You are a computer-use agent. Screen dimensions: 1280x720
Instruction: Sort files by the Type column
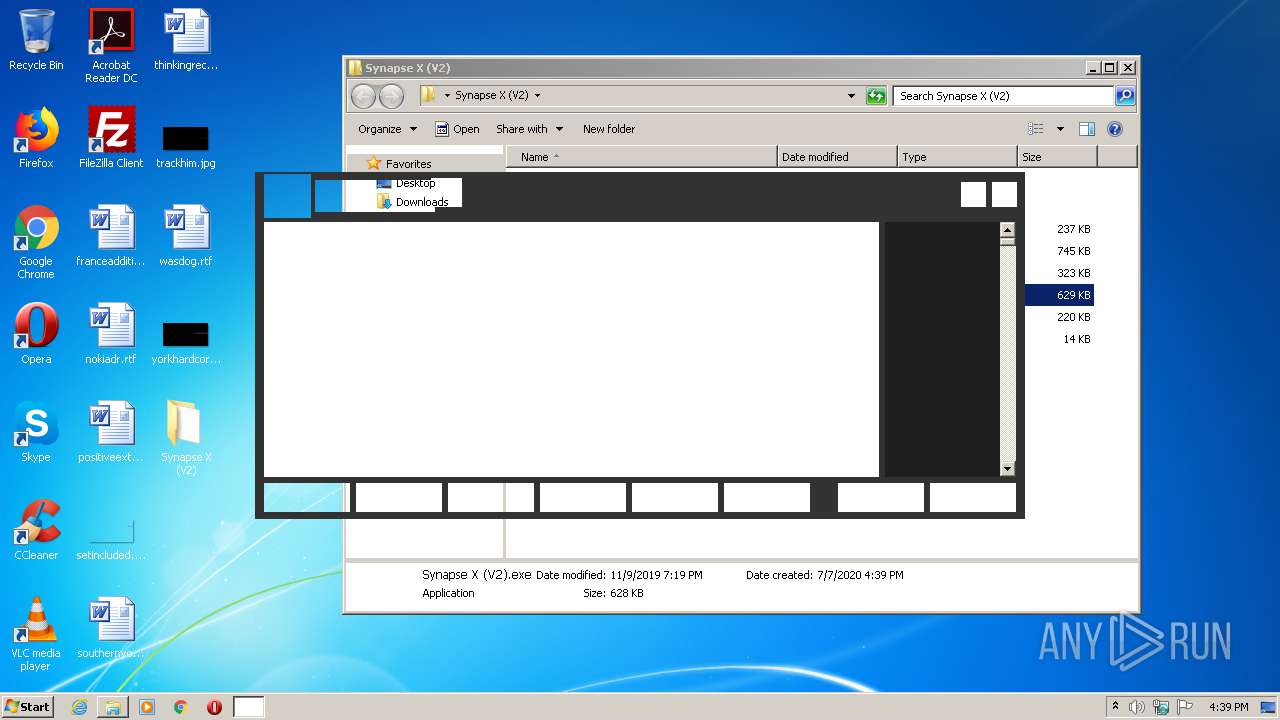click(957, 157)
